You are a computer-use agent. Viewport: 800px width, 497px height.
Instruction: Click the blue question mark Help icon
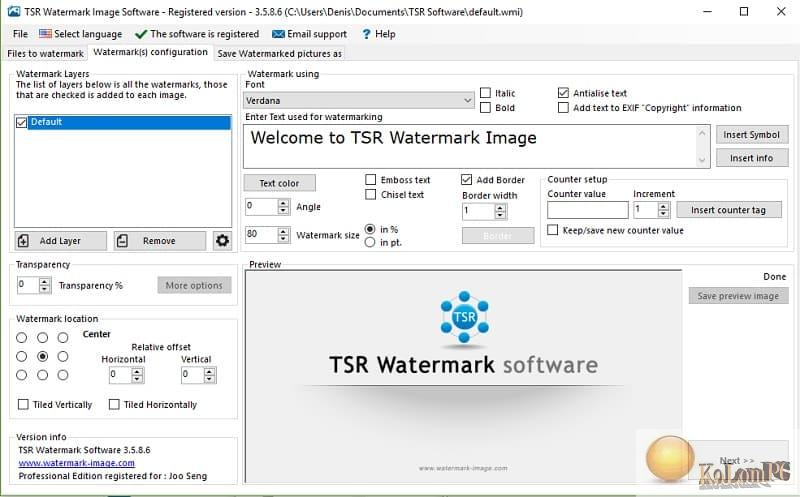click(366, 34)
